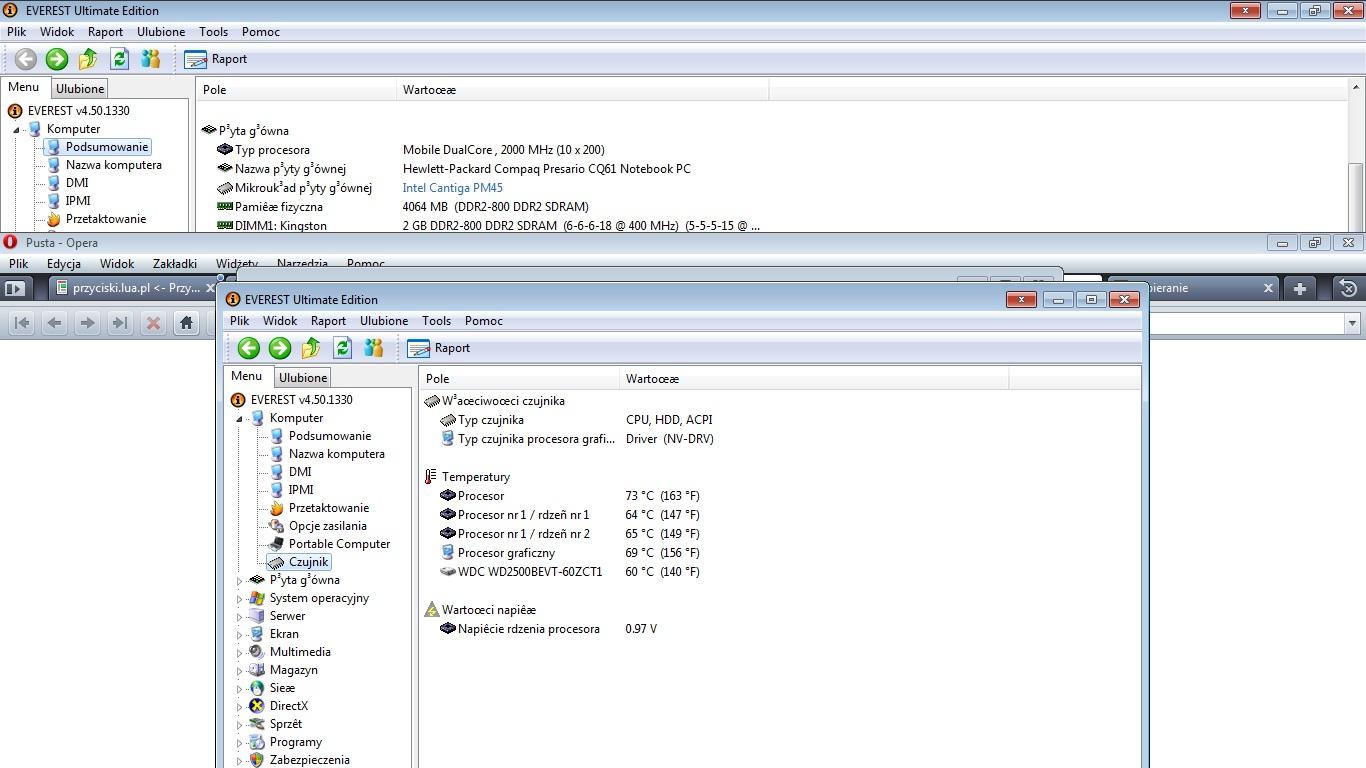Click Napięcie rdzenia procesora row icon
The image size is (1366, 768).
[x=448, y=629]
